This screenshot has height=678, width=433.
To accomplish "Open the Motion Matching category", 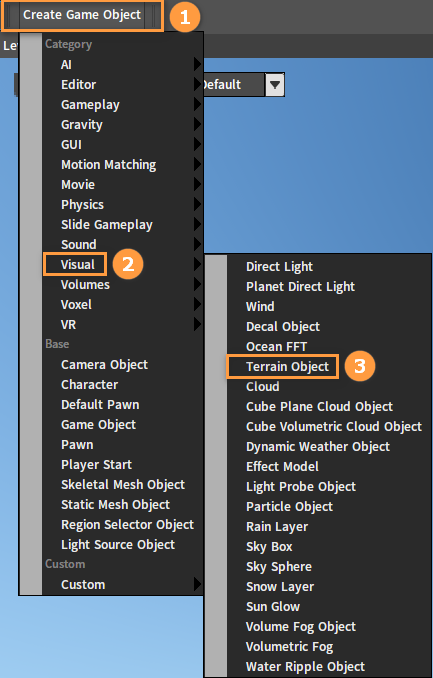I will point(109,165).
